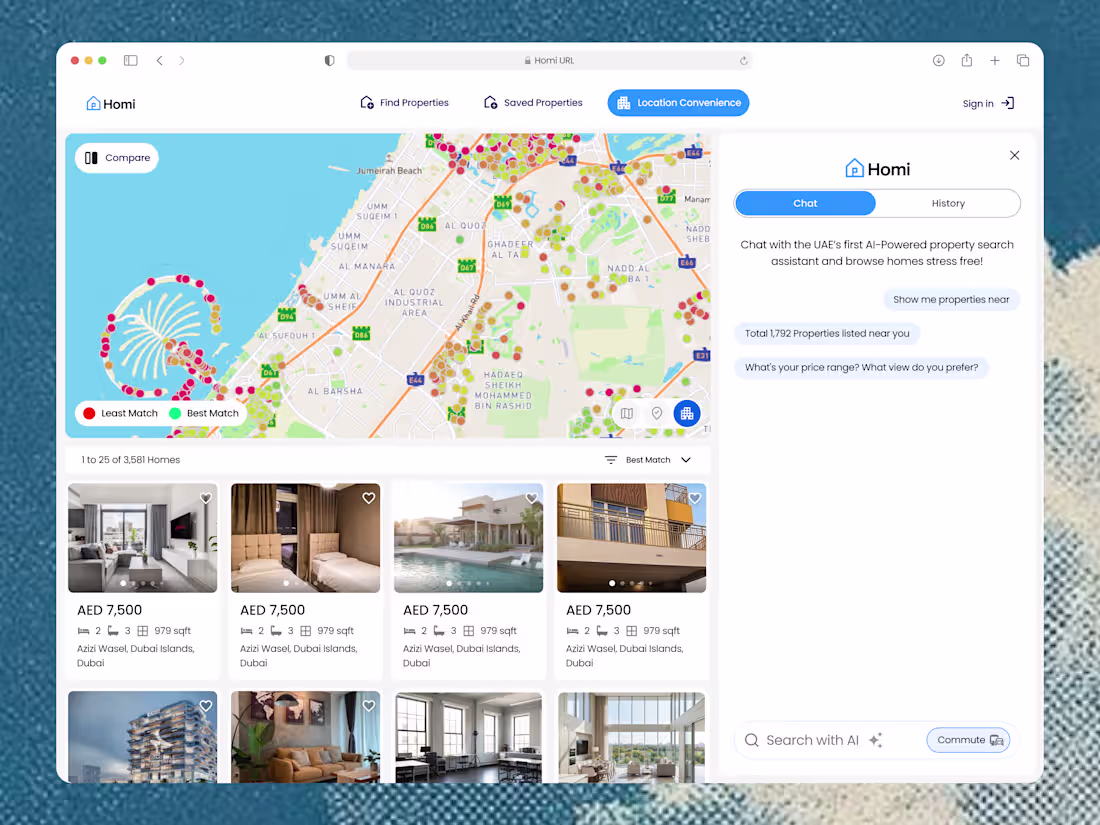Screen dimensions: 1100x825
Task: Click AL QUOZ INDUSTRIAL AREA map label
Action: [x=414, y=302]
